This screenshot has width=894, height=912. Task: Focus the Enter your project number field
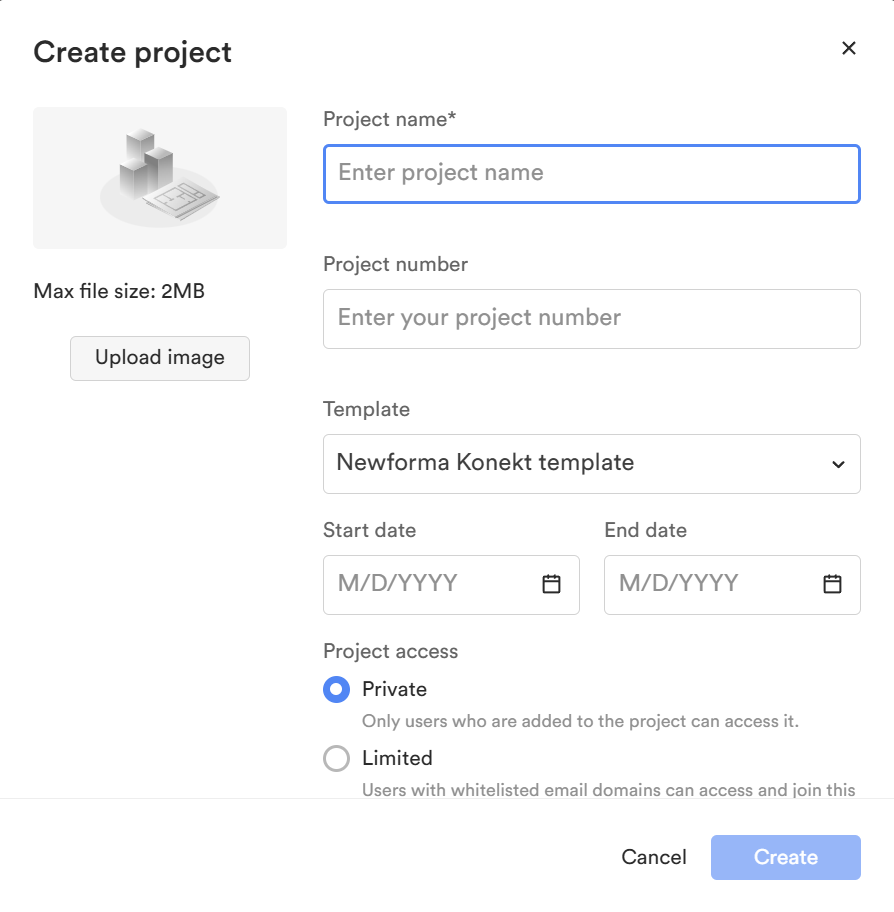pos(592,319)
